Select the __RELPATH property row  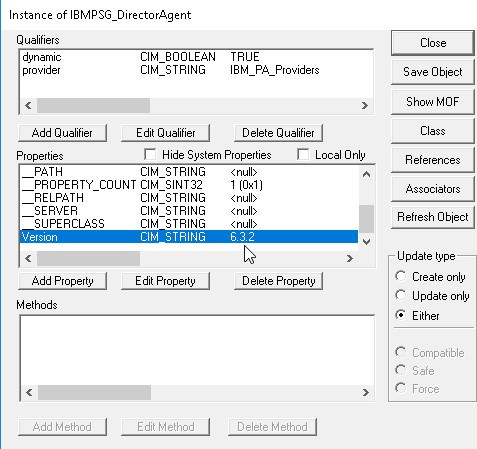189,198
